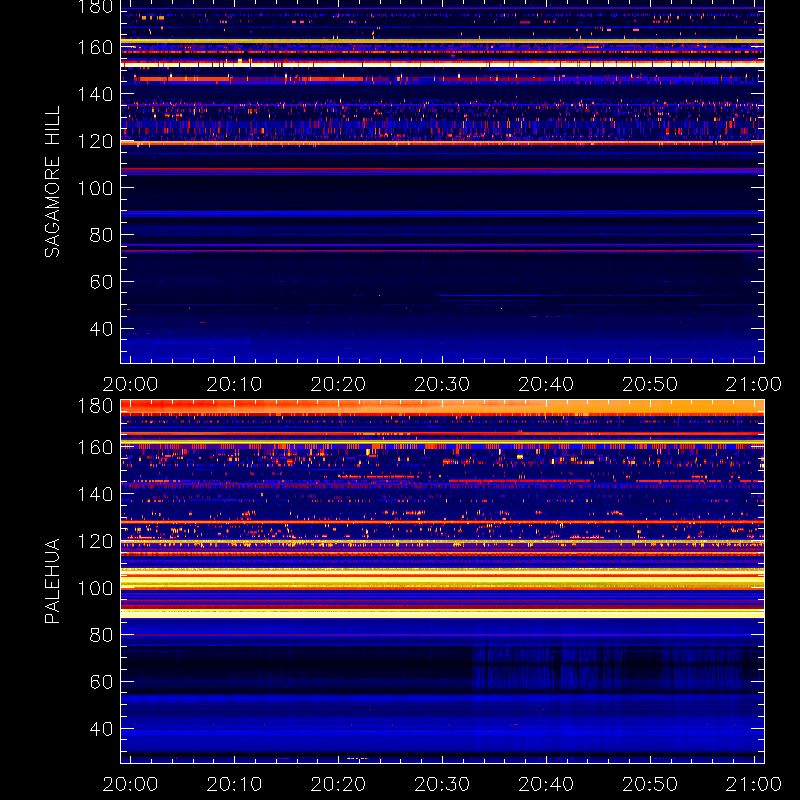Click inside the Sagamore Hill spectrogram plot
Screen dimensions: 800x800
(x=442, y=182)
